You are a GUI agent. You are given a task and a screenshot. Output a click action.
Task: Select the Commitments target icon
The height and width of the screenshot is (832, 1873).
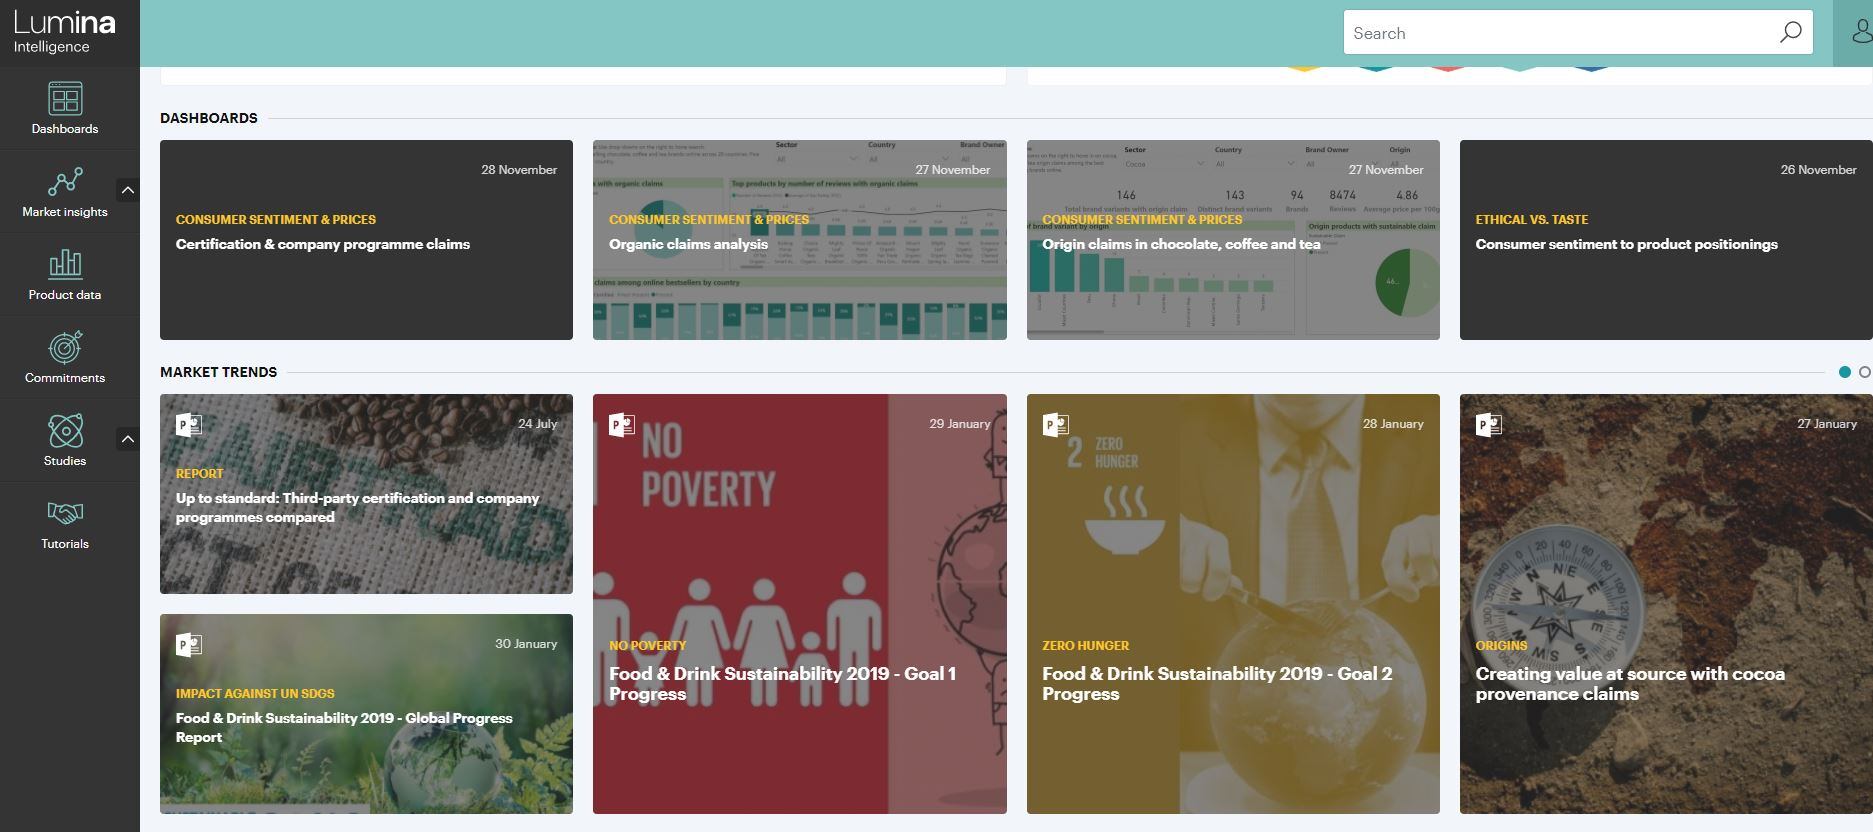pos(65,348)
